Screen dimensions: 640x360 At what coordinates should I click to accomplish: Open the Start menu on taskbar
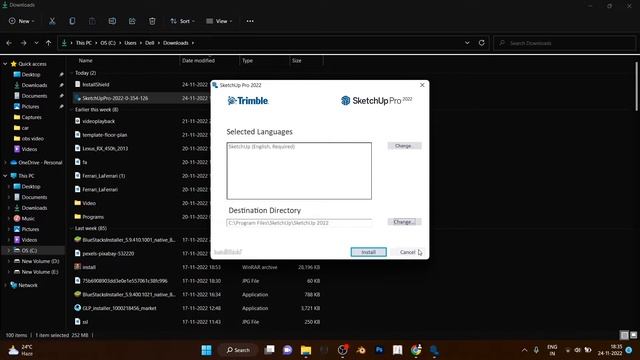(207, 350)
